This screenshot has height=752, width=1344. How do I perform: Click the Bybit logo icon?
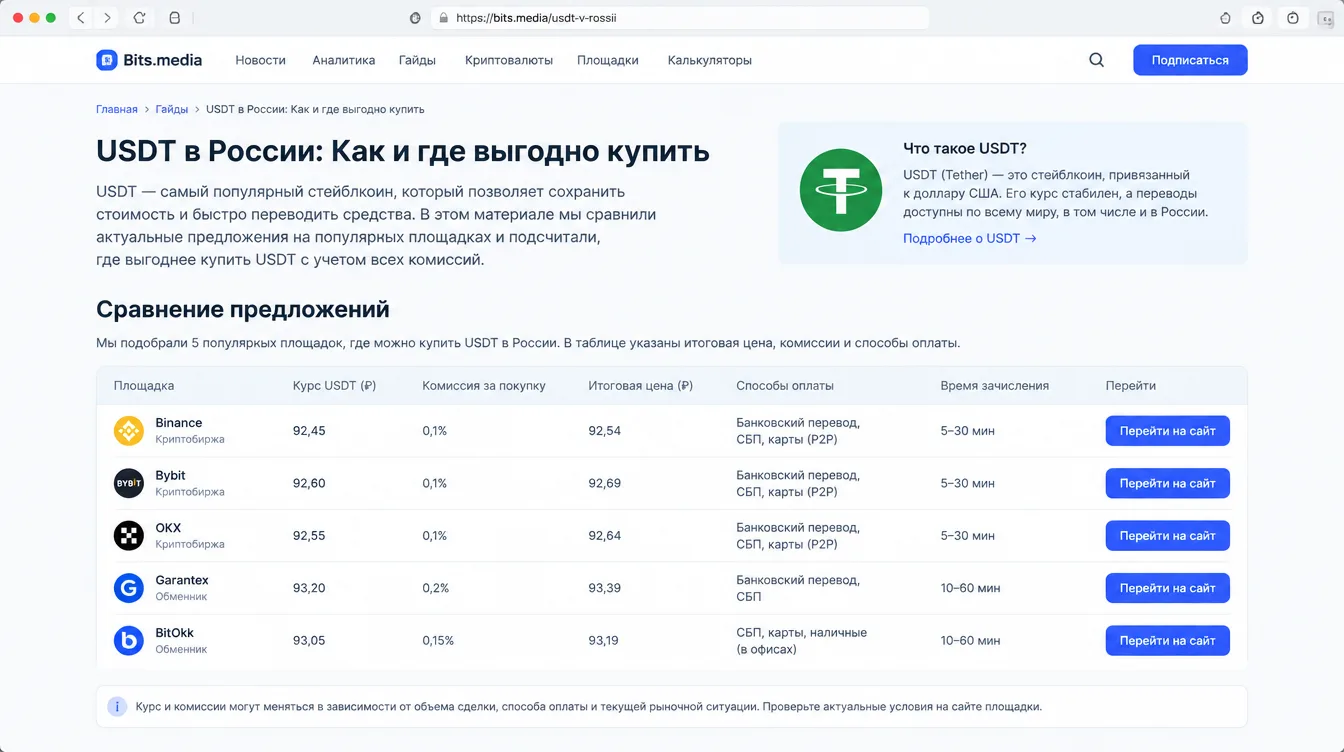click(129, 483)
